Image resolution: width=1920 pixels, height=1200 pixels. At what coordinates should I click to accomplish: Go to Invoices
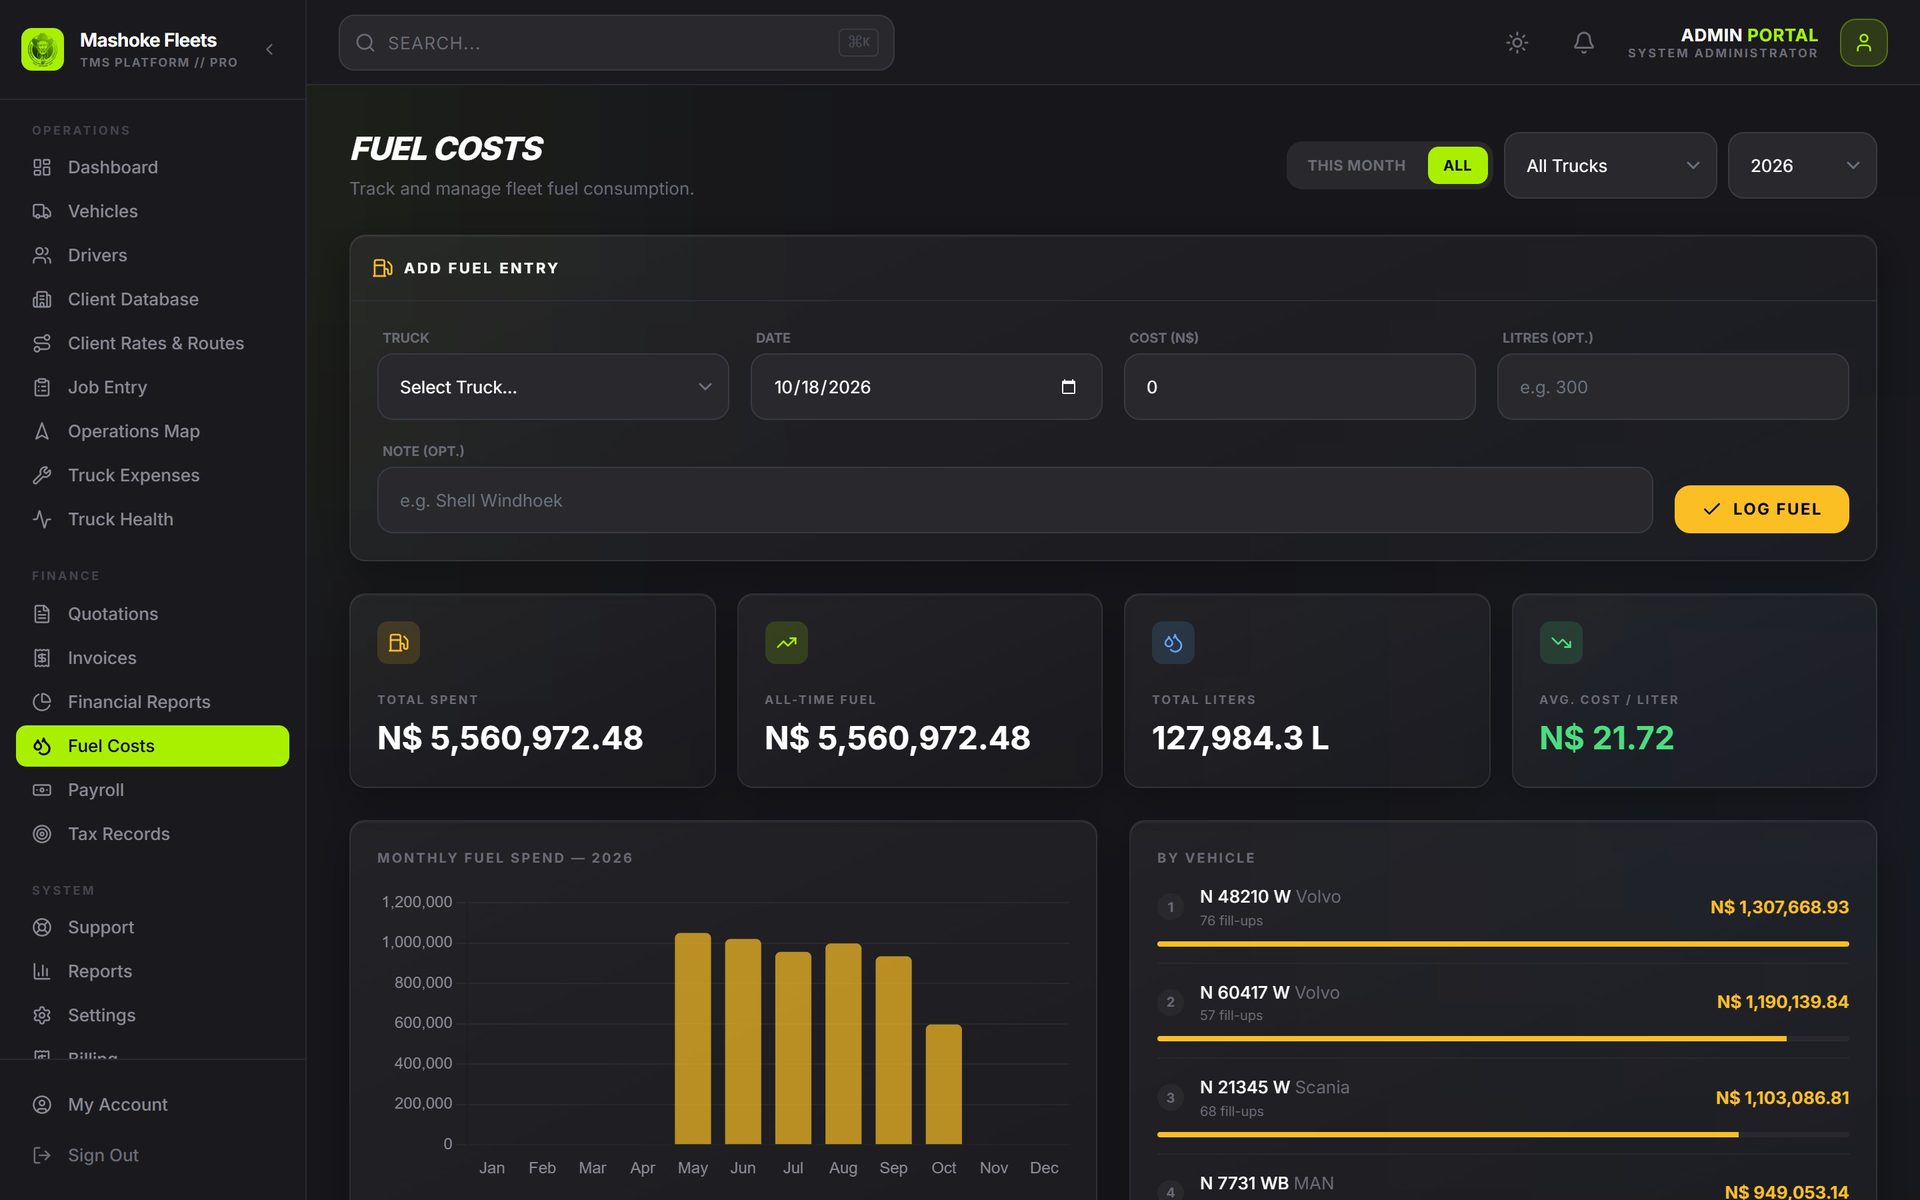click(x=153, y=658)
